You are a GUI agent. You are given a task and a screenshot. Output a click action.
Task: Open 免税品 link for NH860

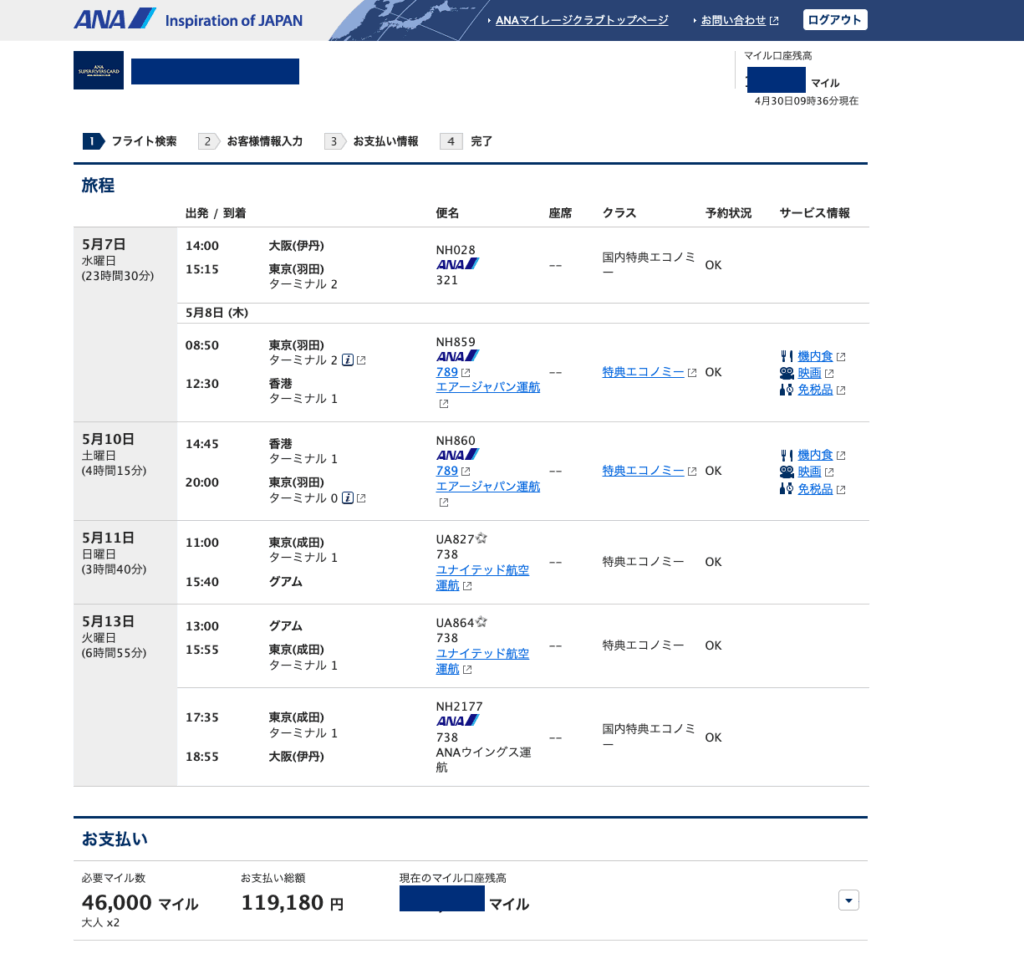(x=815, y=489)
